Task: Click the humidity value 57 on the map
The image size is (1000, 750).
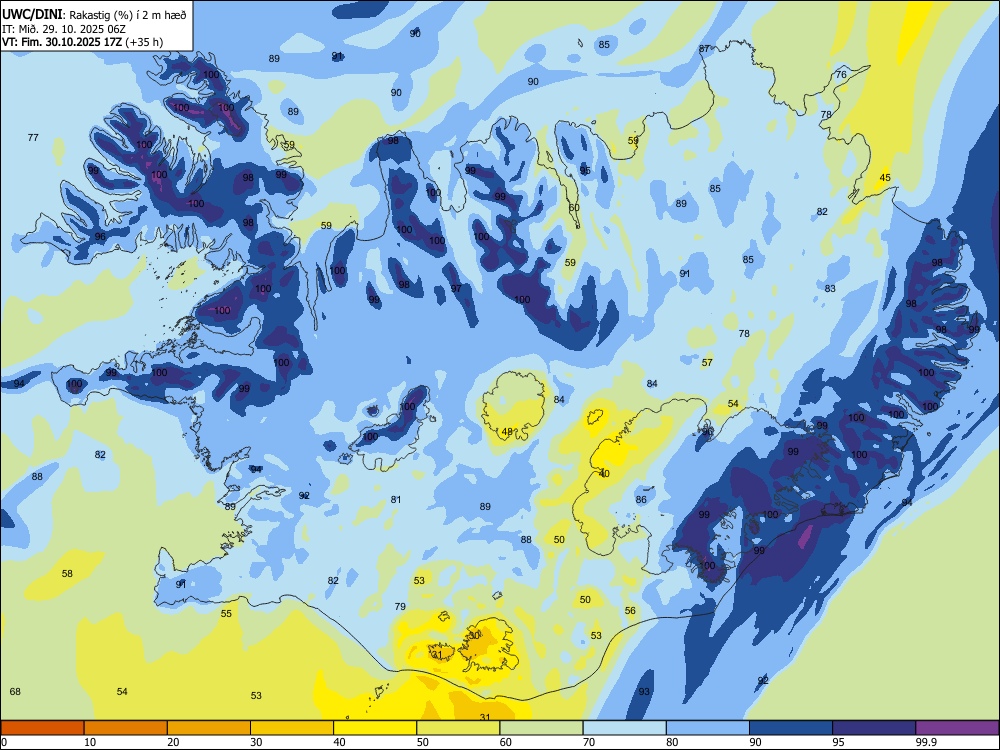Action: click(707, 362)
